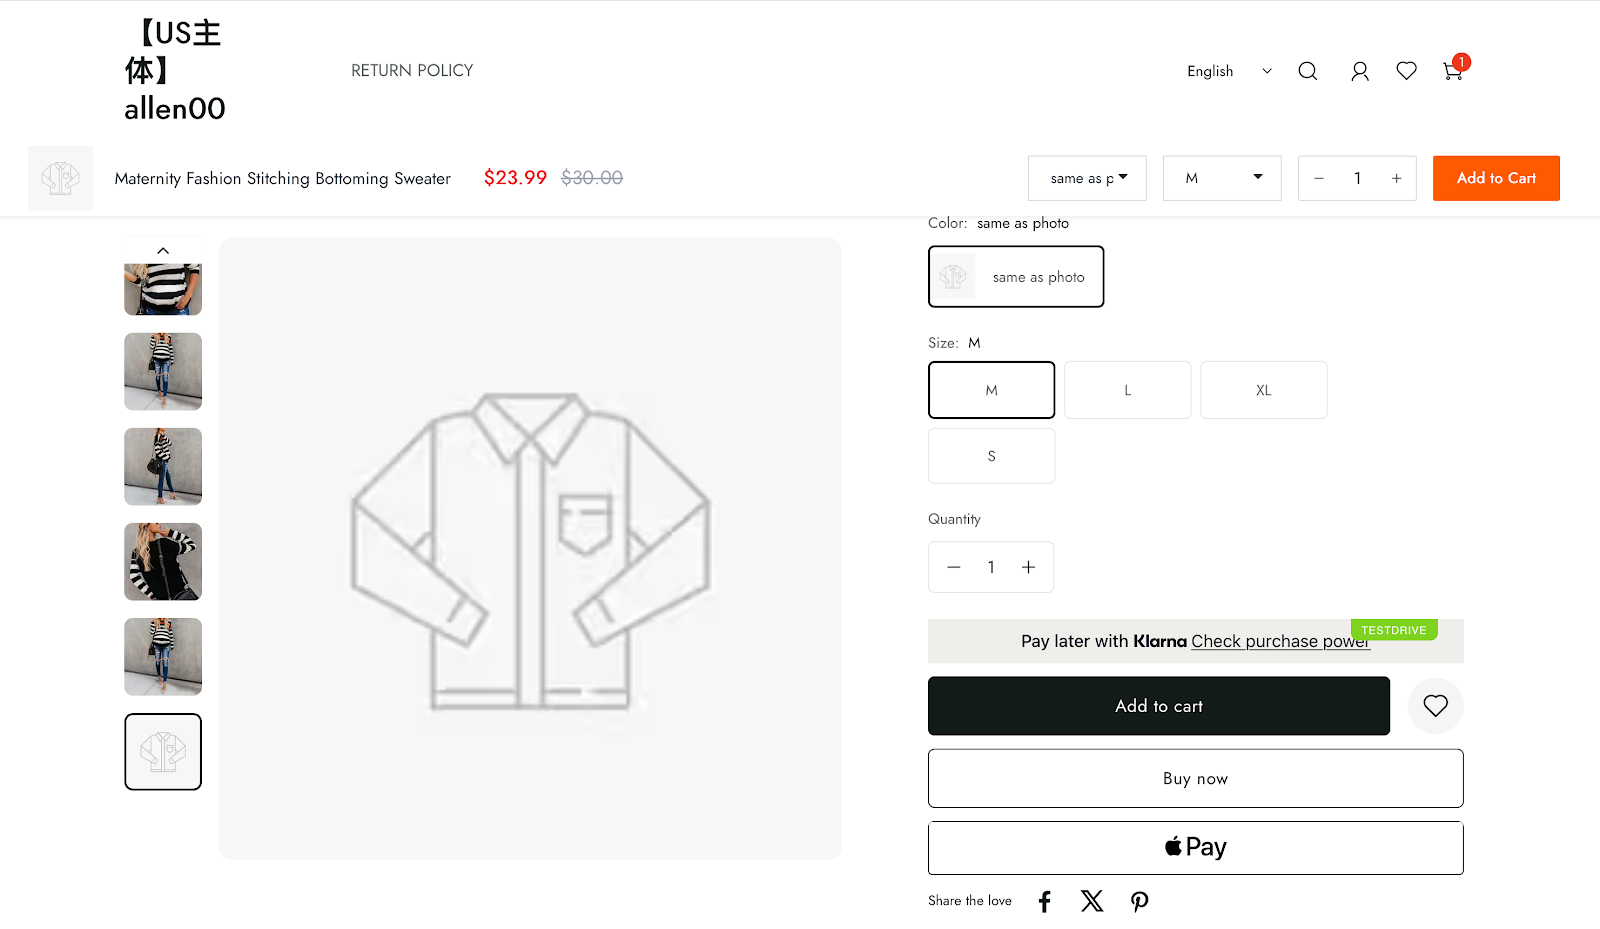1600x929 pixels.
Task: Open the RETURN POLICY menu item
Action: coord(412,71)
